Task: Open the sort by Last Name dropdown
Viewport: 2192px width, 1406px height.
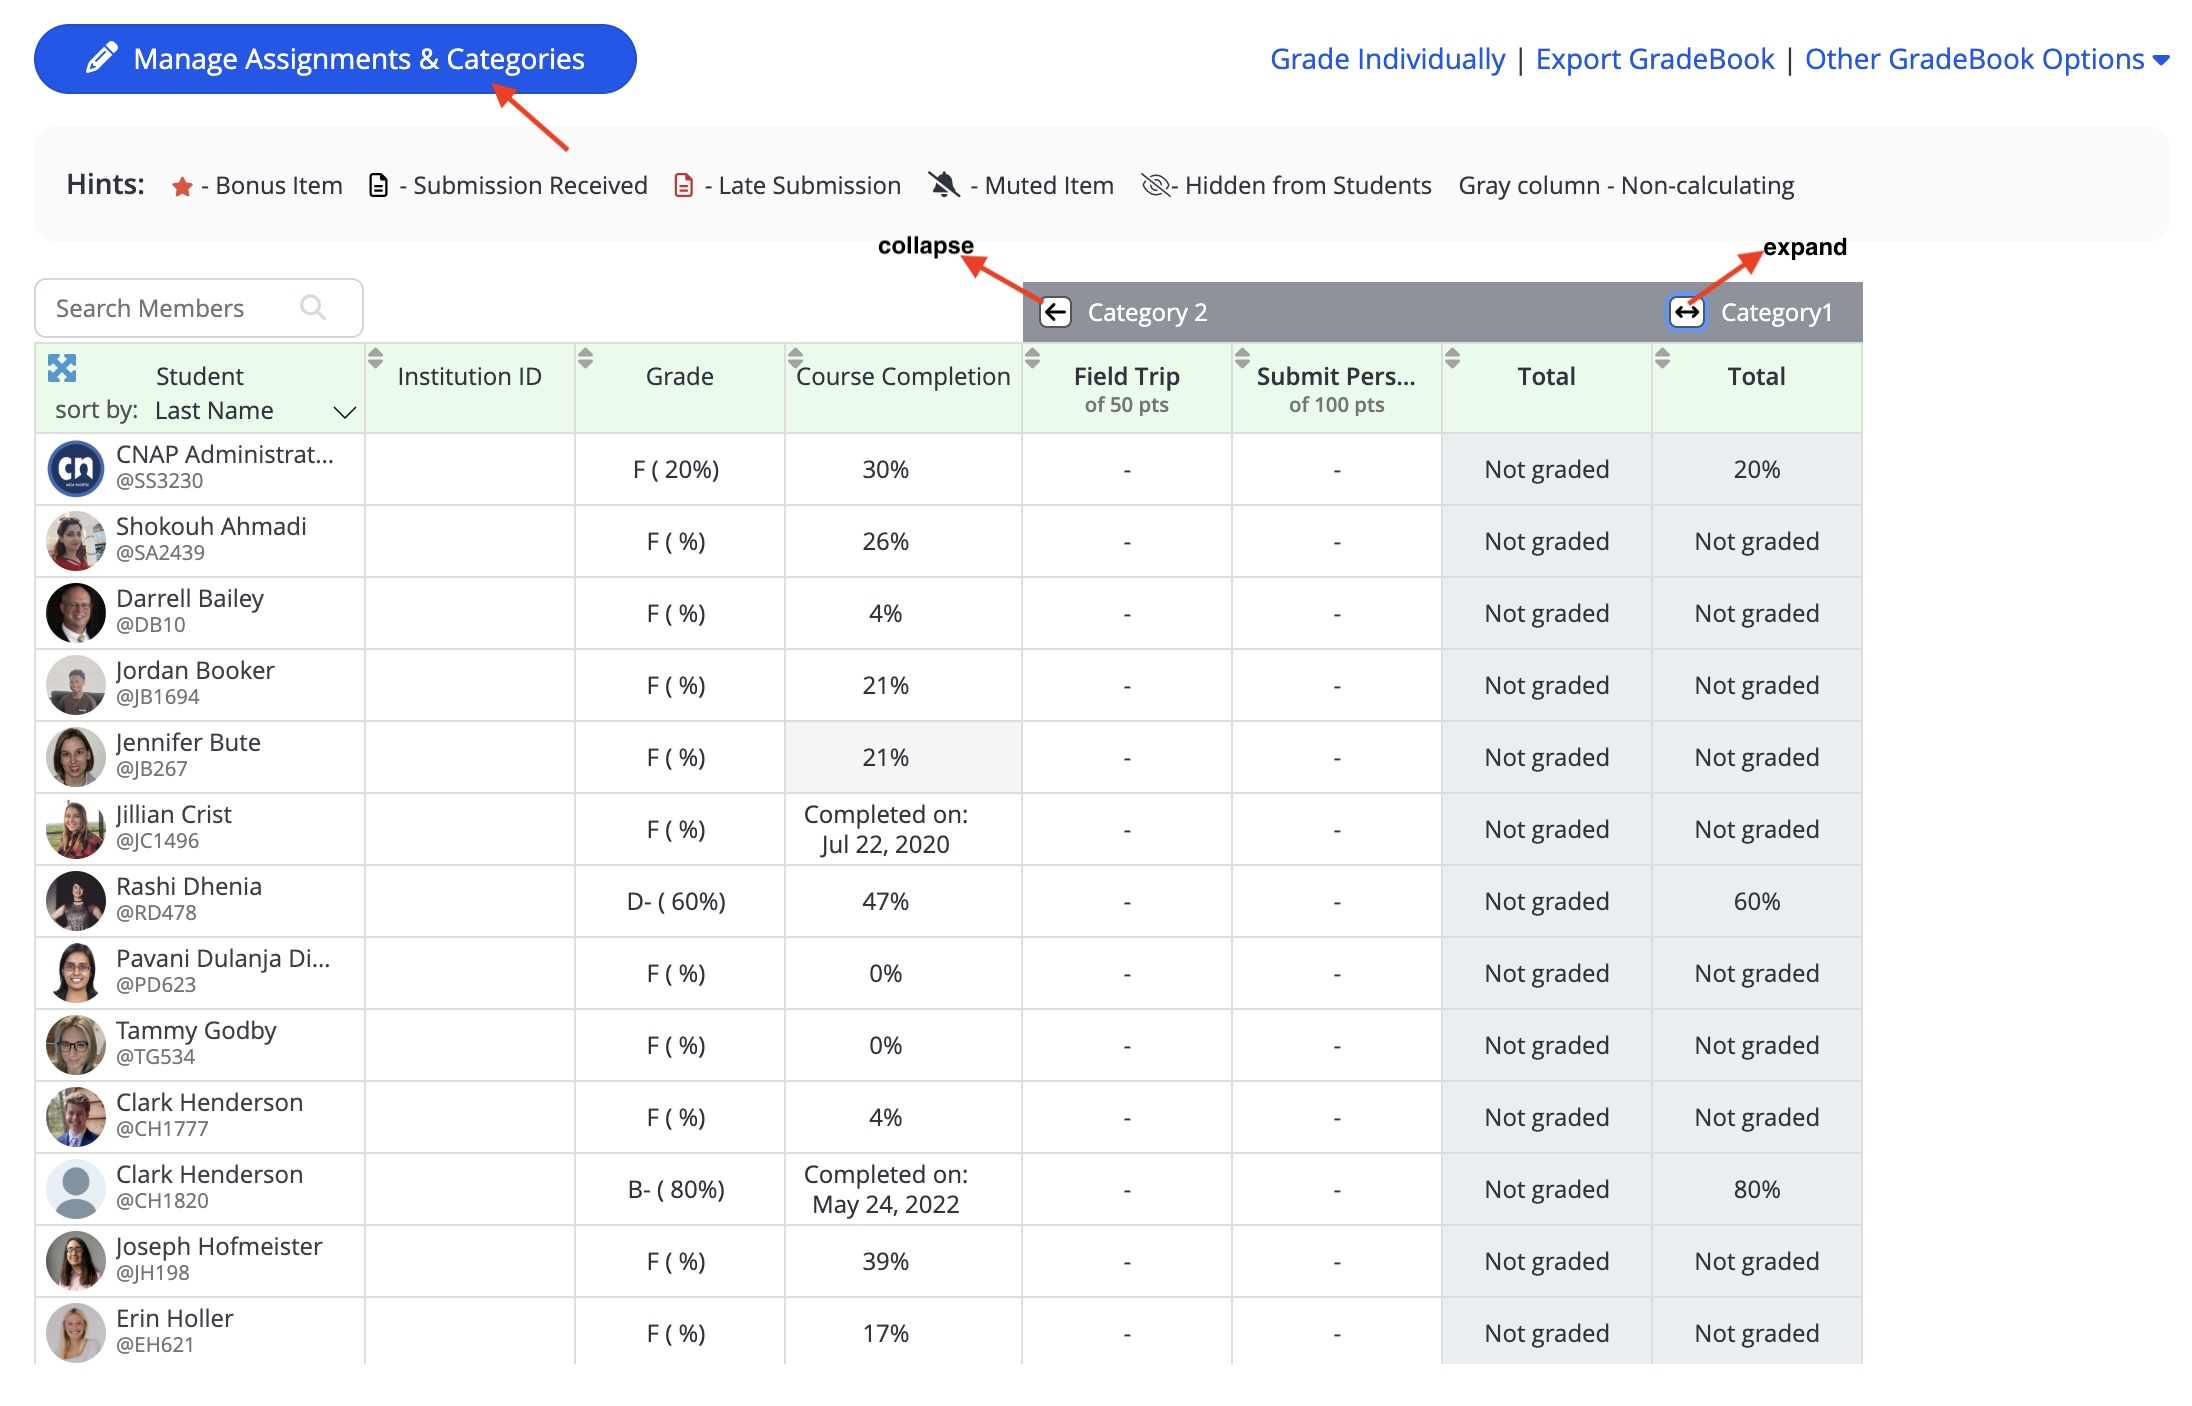Action: click(255, 411)
